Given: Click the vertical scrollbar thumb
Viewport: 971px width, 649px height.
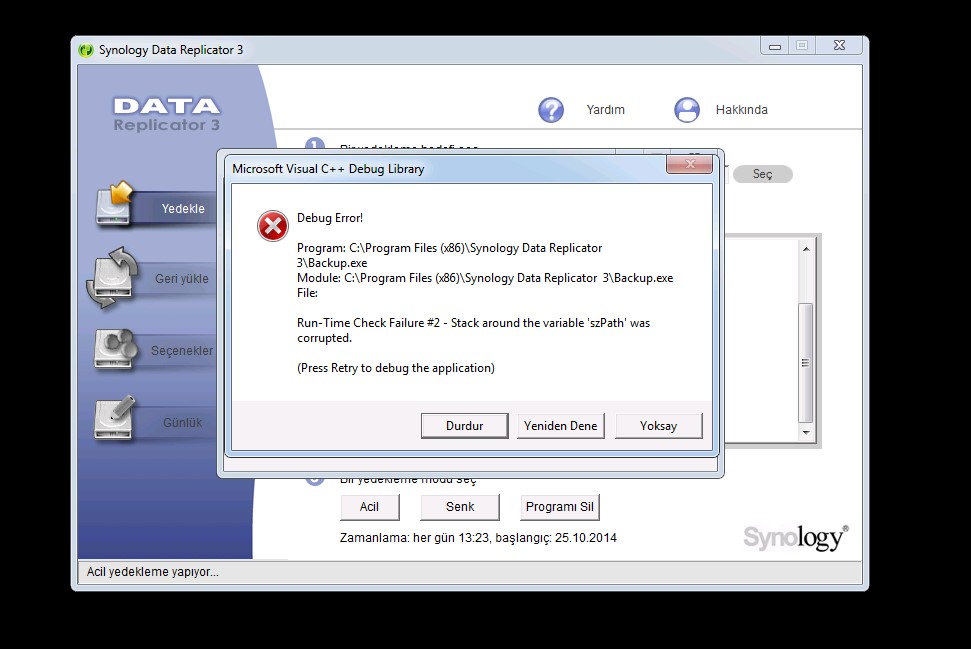Looking at the screenshot, I should tap(806, 360).
